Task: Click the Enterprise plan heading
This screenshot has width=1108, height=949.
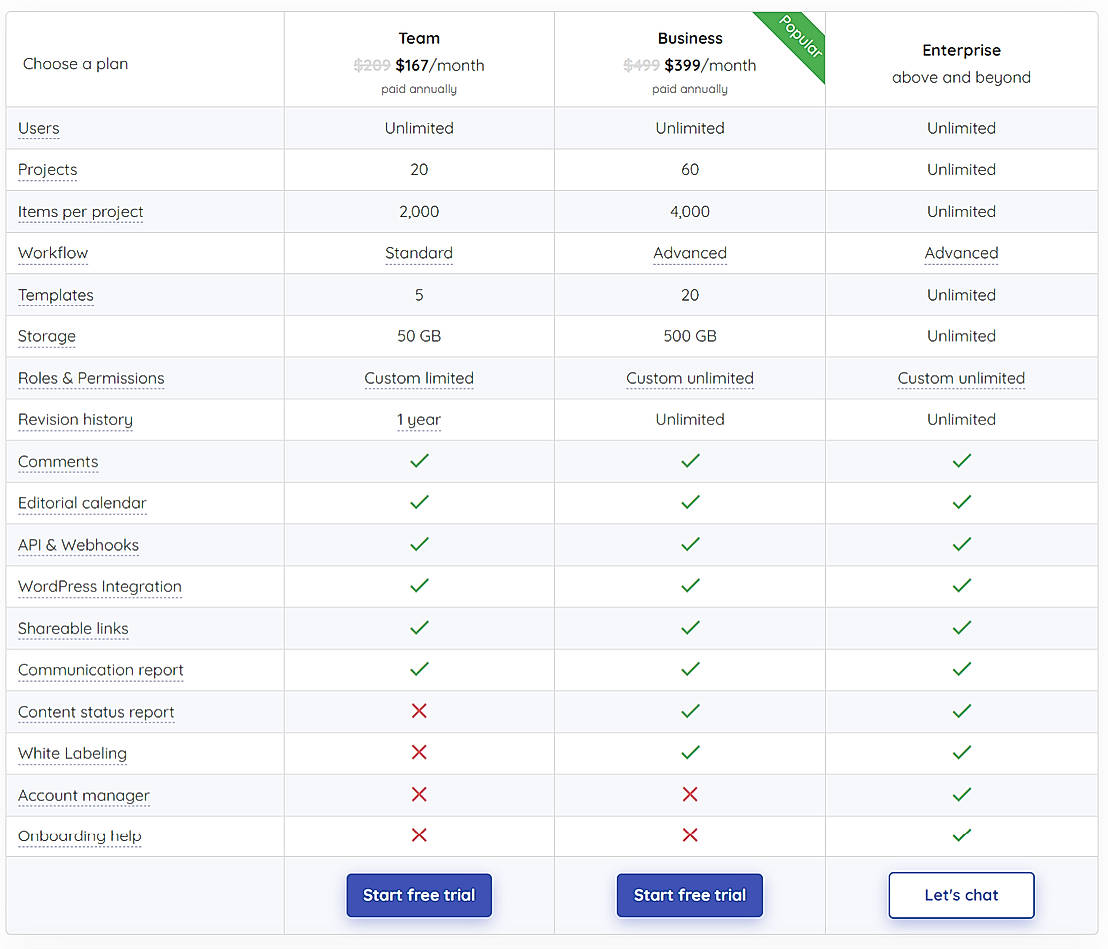Action: 961,50
